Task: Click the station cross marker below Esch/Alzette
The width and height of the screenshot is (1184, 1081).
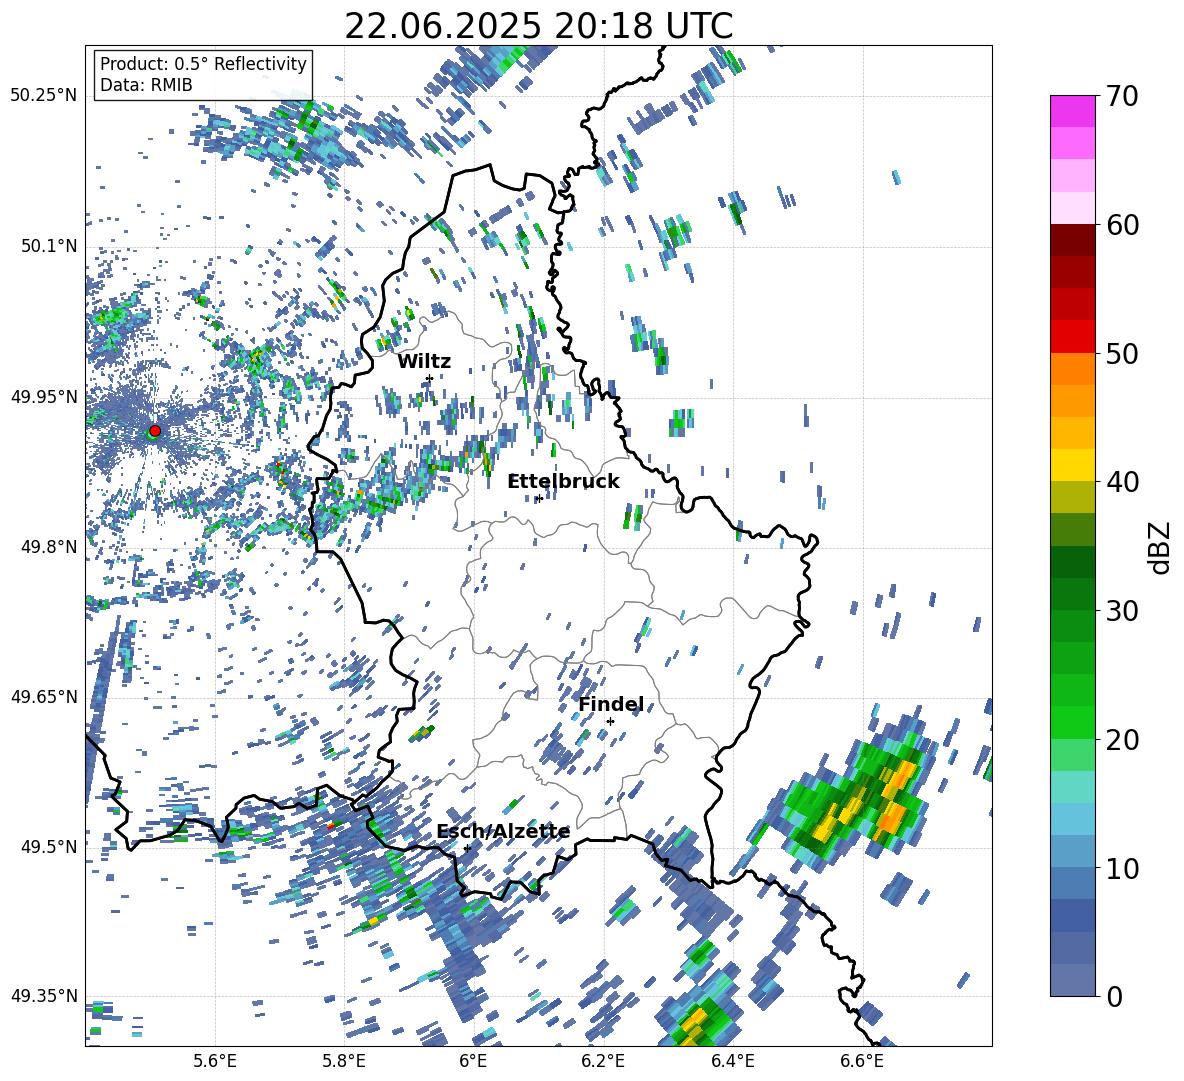Action: (467, 848)
